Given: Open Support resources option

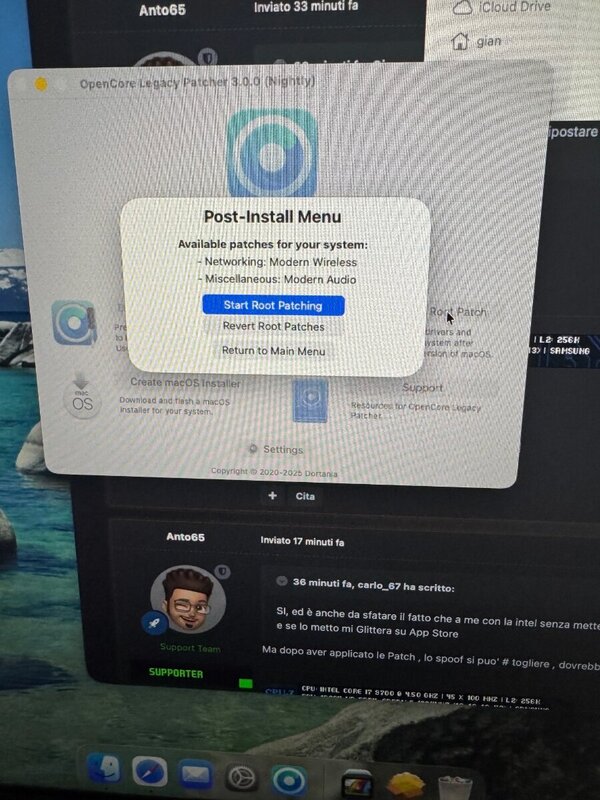Looking at the screenshot, I should pos(422,388).
